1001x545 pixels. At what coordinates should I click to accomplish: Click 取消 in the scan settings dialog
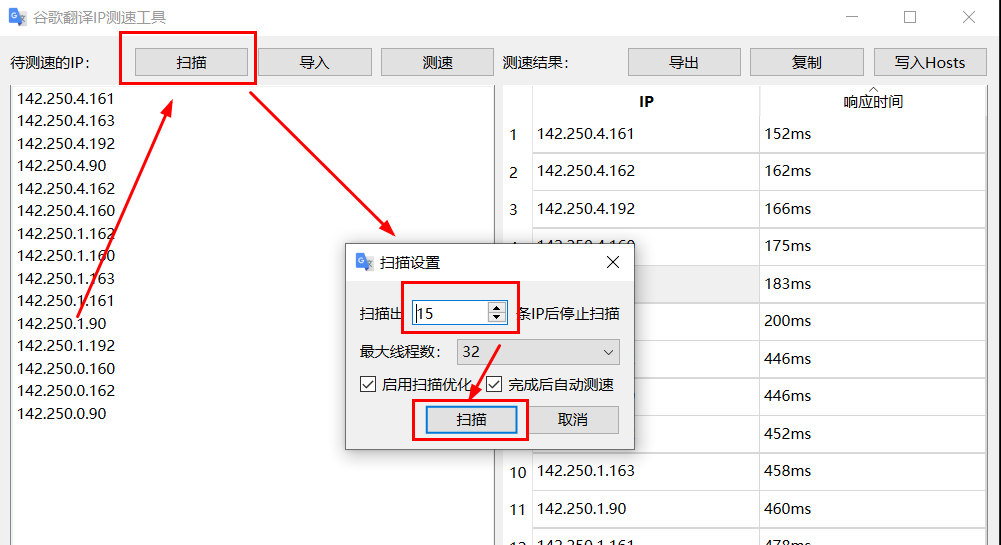(x=573, y=420)
